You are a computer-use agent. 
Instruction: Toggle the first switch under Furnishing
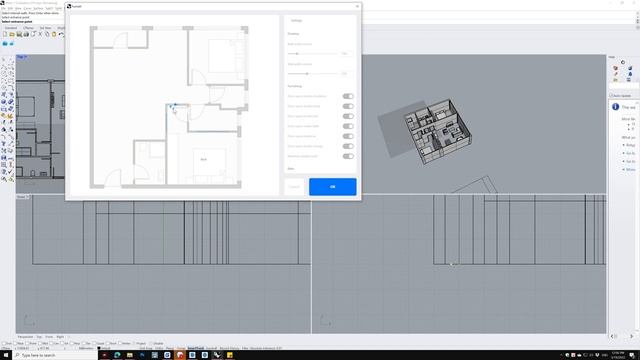pyautogui.click(x=348, y=96)
